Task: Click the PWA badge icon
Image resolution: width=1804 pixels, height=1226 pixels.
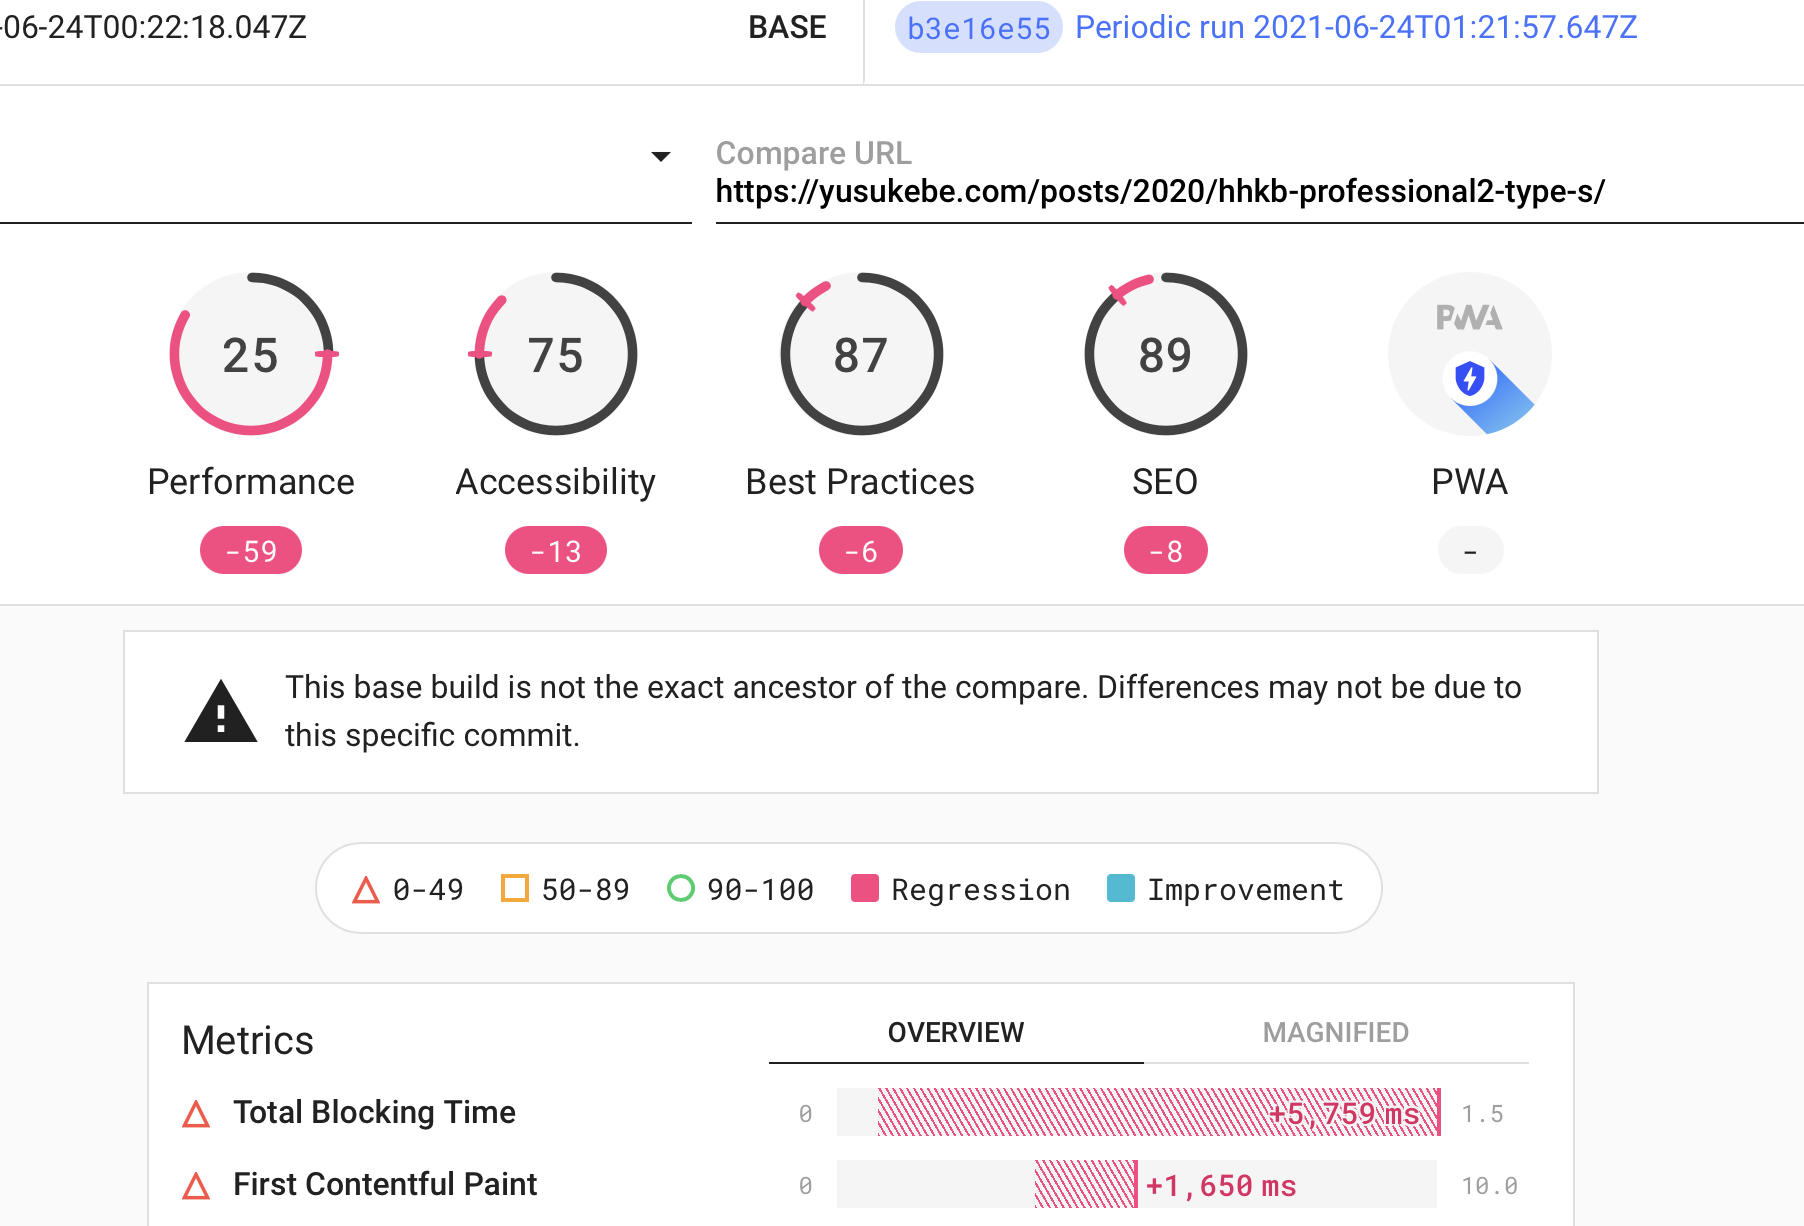Action: pos(1469,354)
